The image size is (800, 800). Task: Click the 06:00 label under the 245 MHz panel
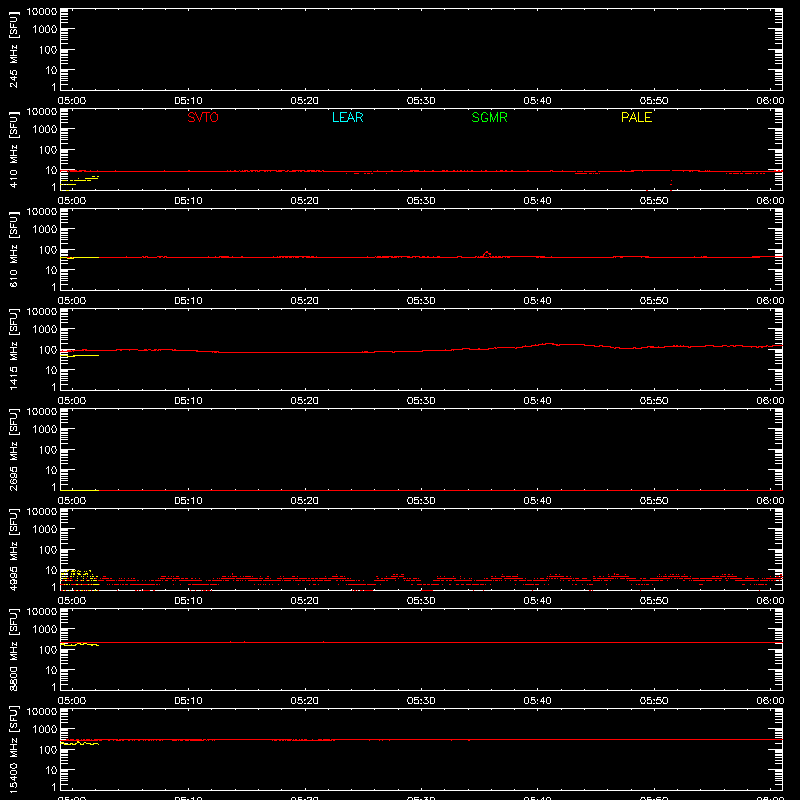[770, 101]
